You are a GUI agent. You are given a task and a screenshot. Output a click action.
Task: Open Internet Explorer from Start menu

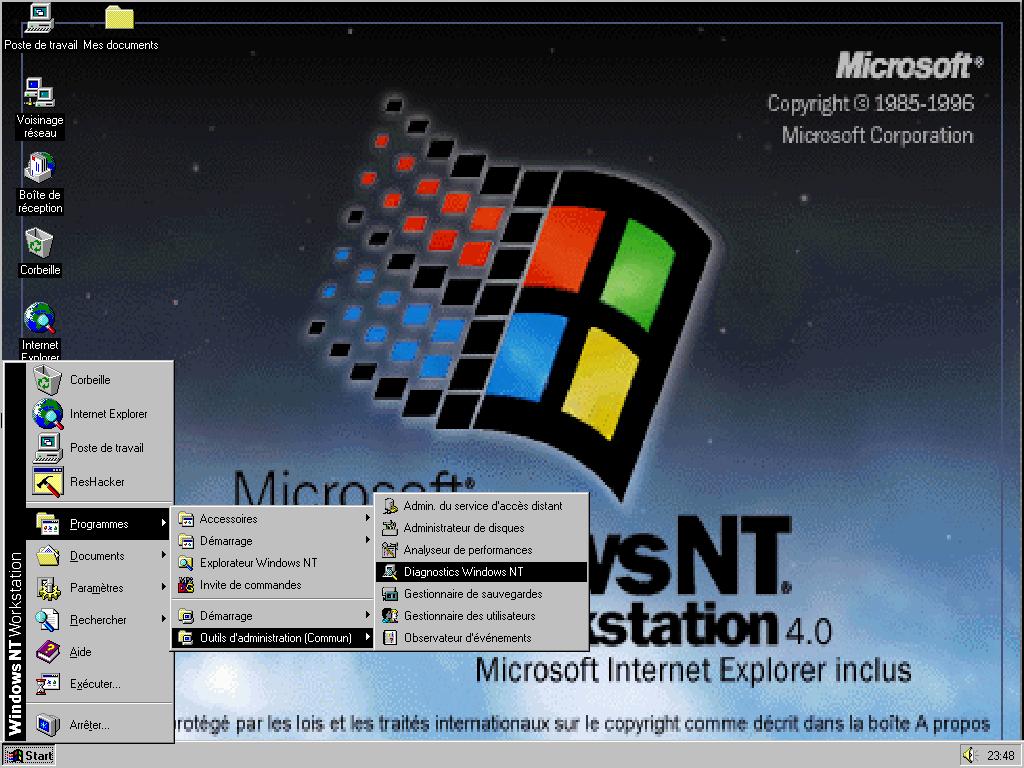(107, 414)
